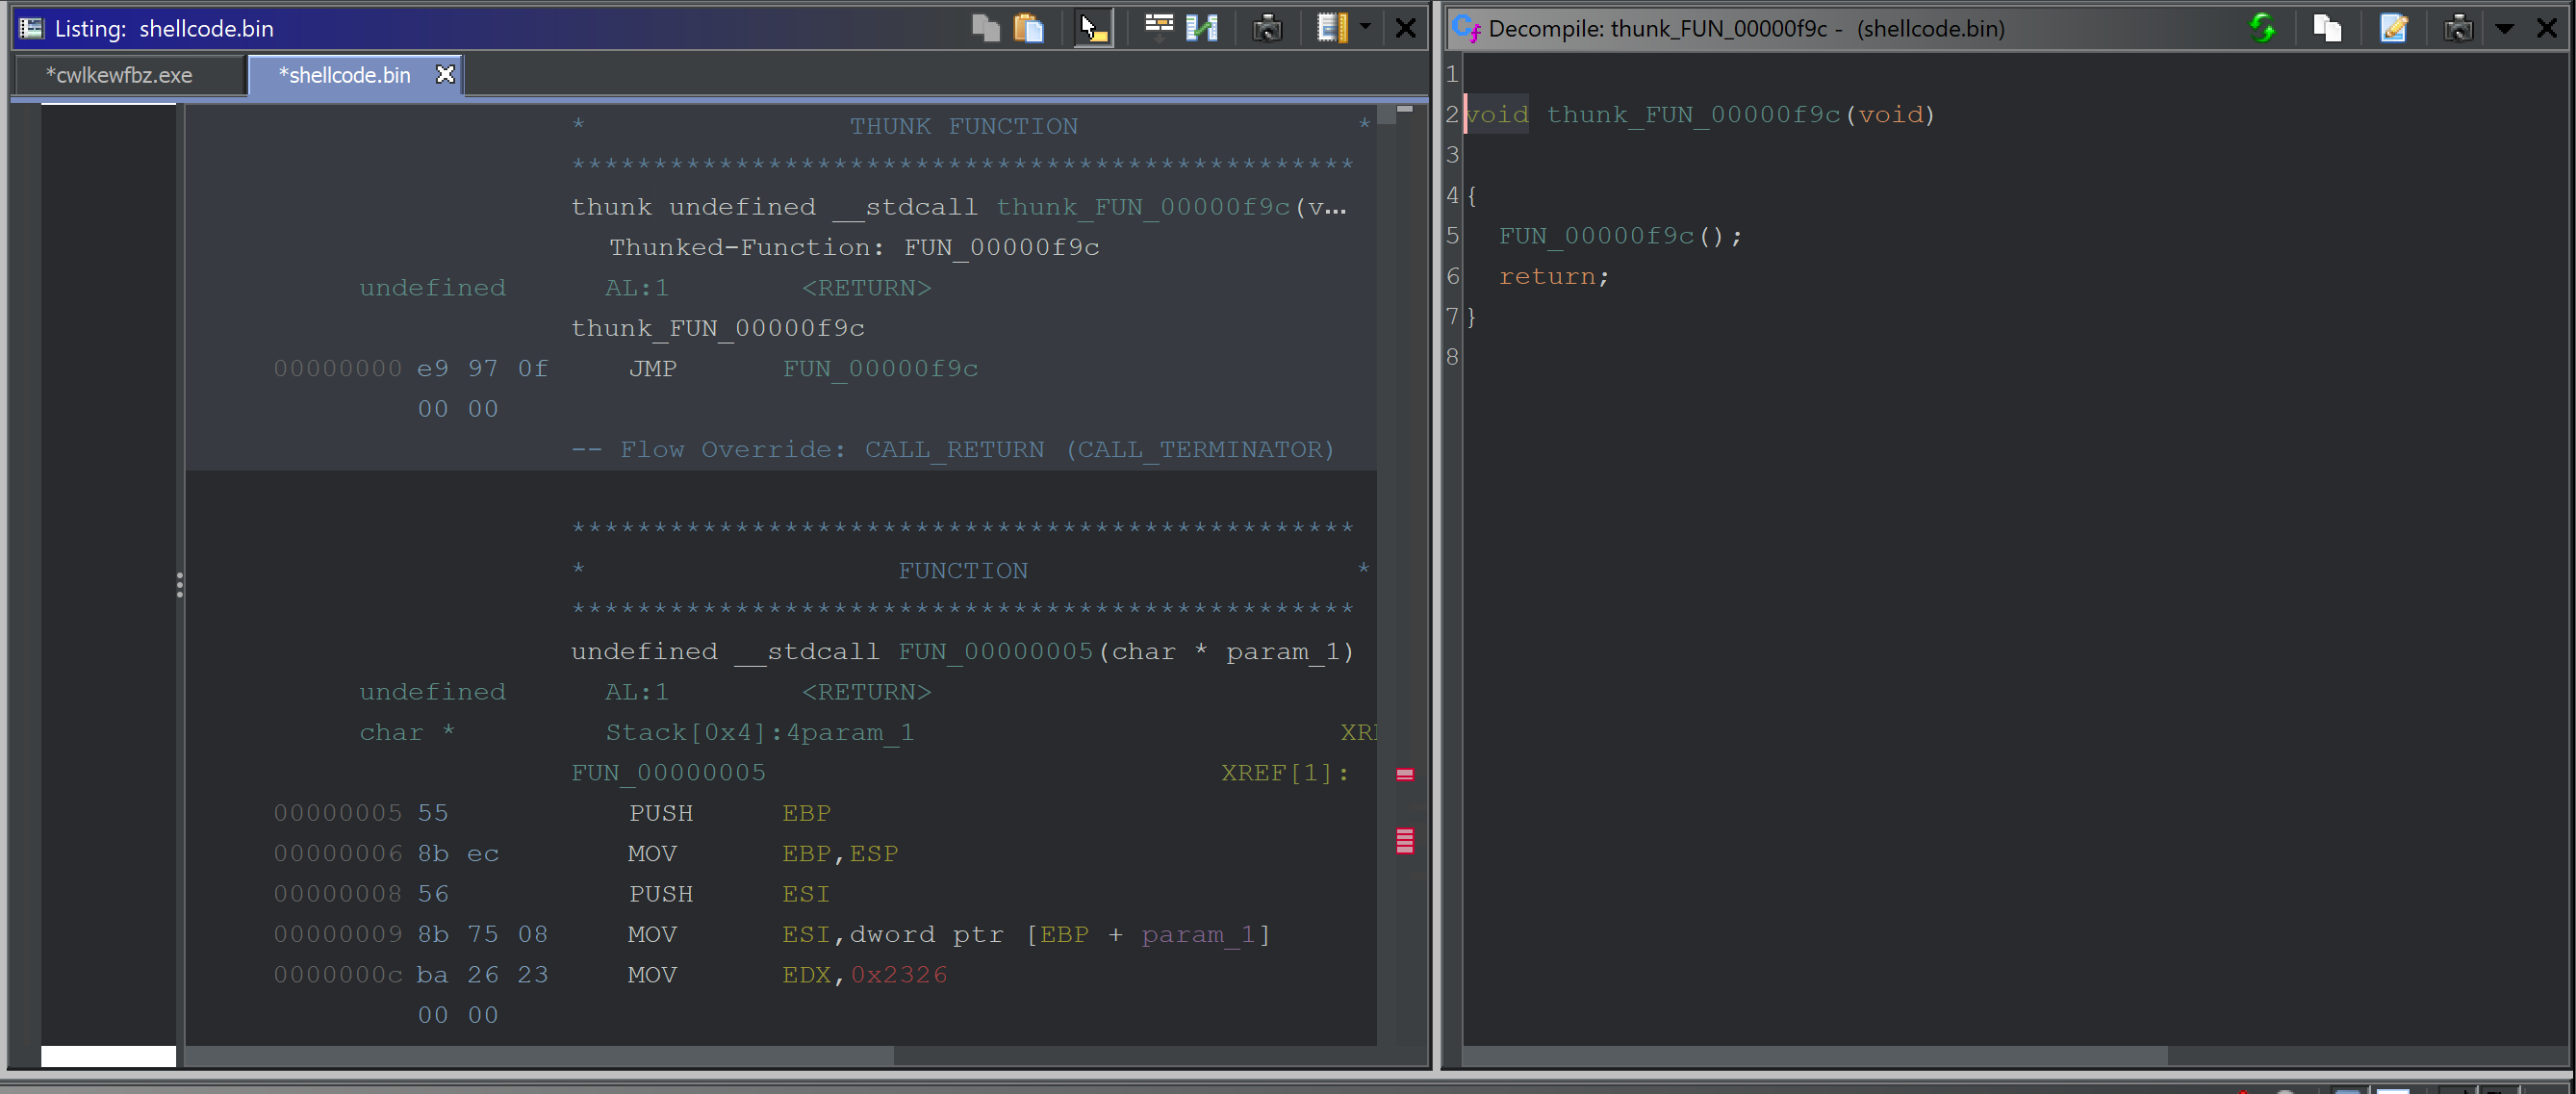Open the Decompile panel dropdown menu arrow
The width and height of the screenshot is (2576, 1094).
pyautogui.click(x=2504, y=28)
